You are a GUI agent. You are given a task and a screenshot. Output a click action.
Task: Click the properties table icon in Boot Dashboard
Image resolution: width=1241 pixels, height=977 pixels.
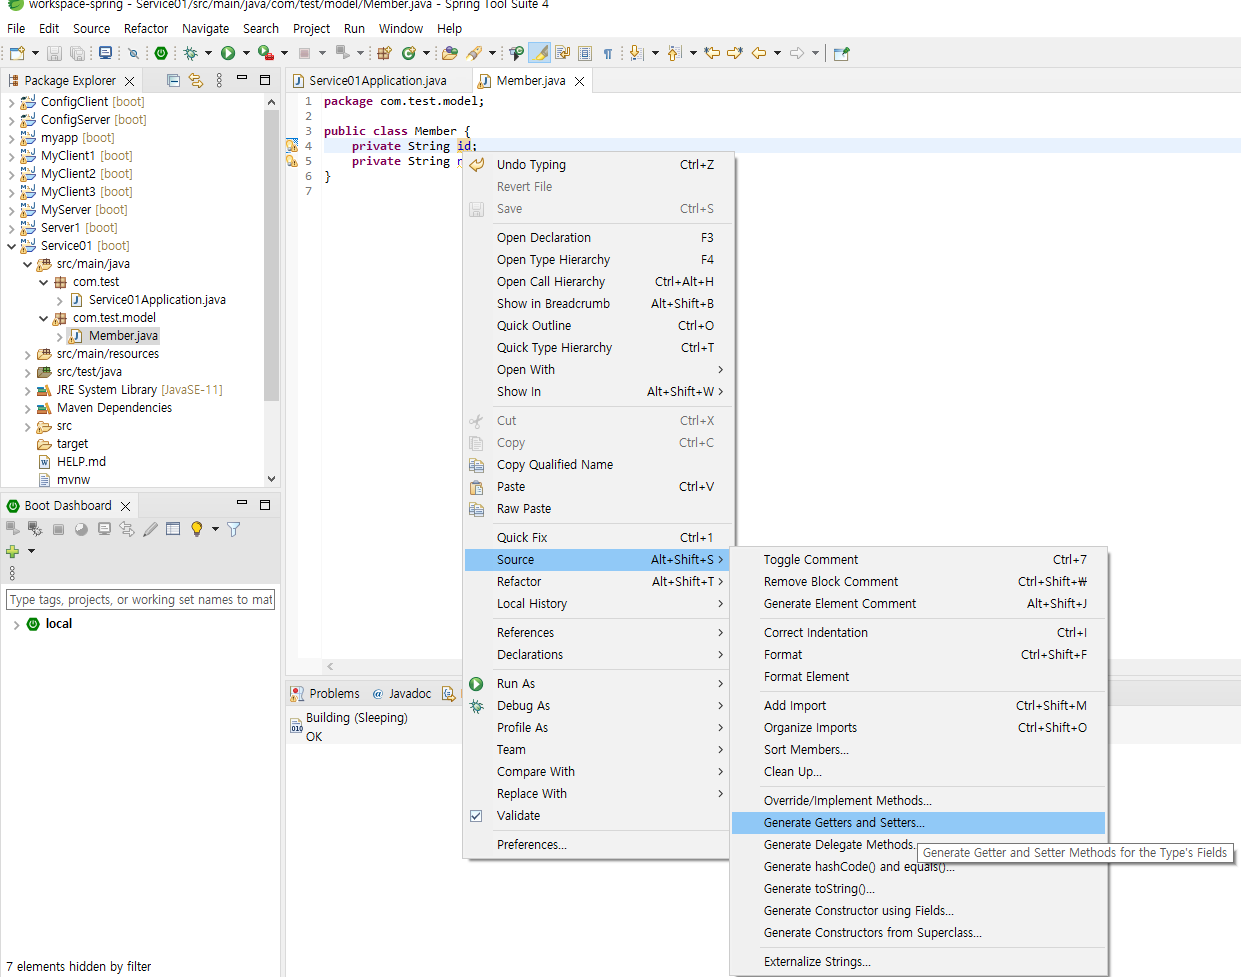point(173,529)
